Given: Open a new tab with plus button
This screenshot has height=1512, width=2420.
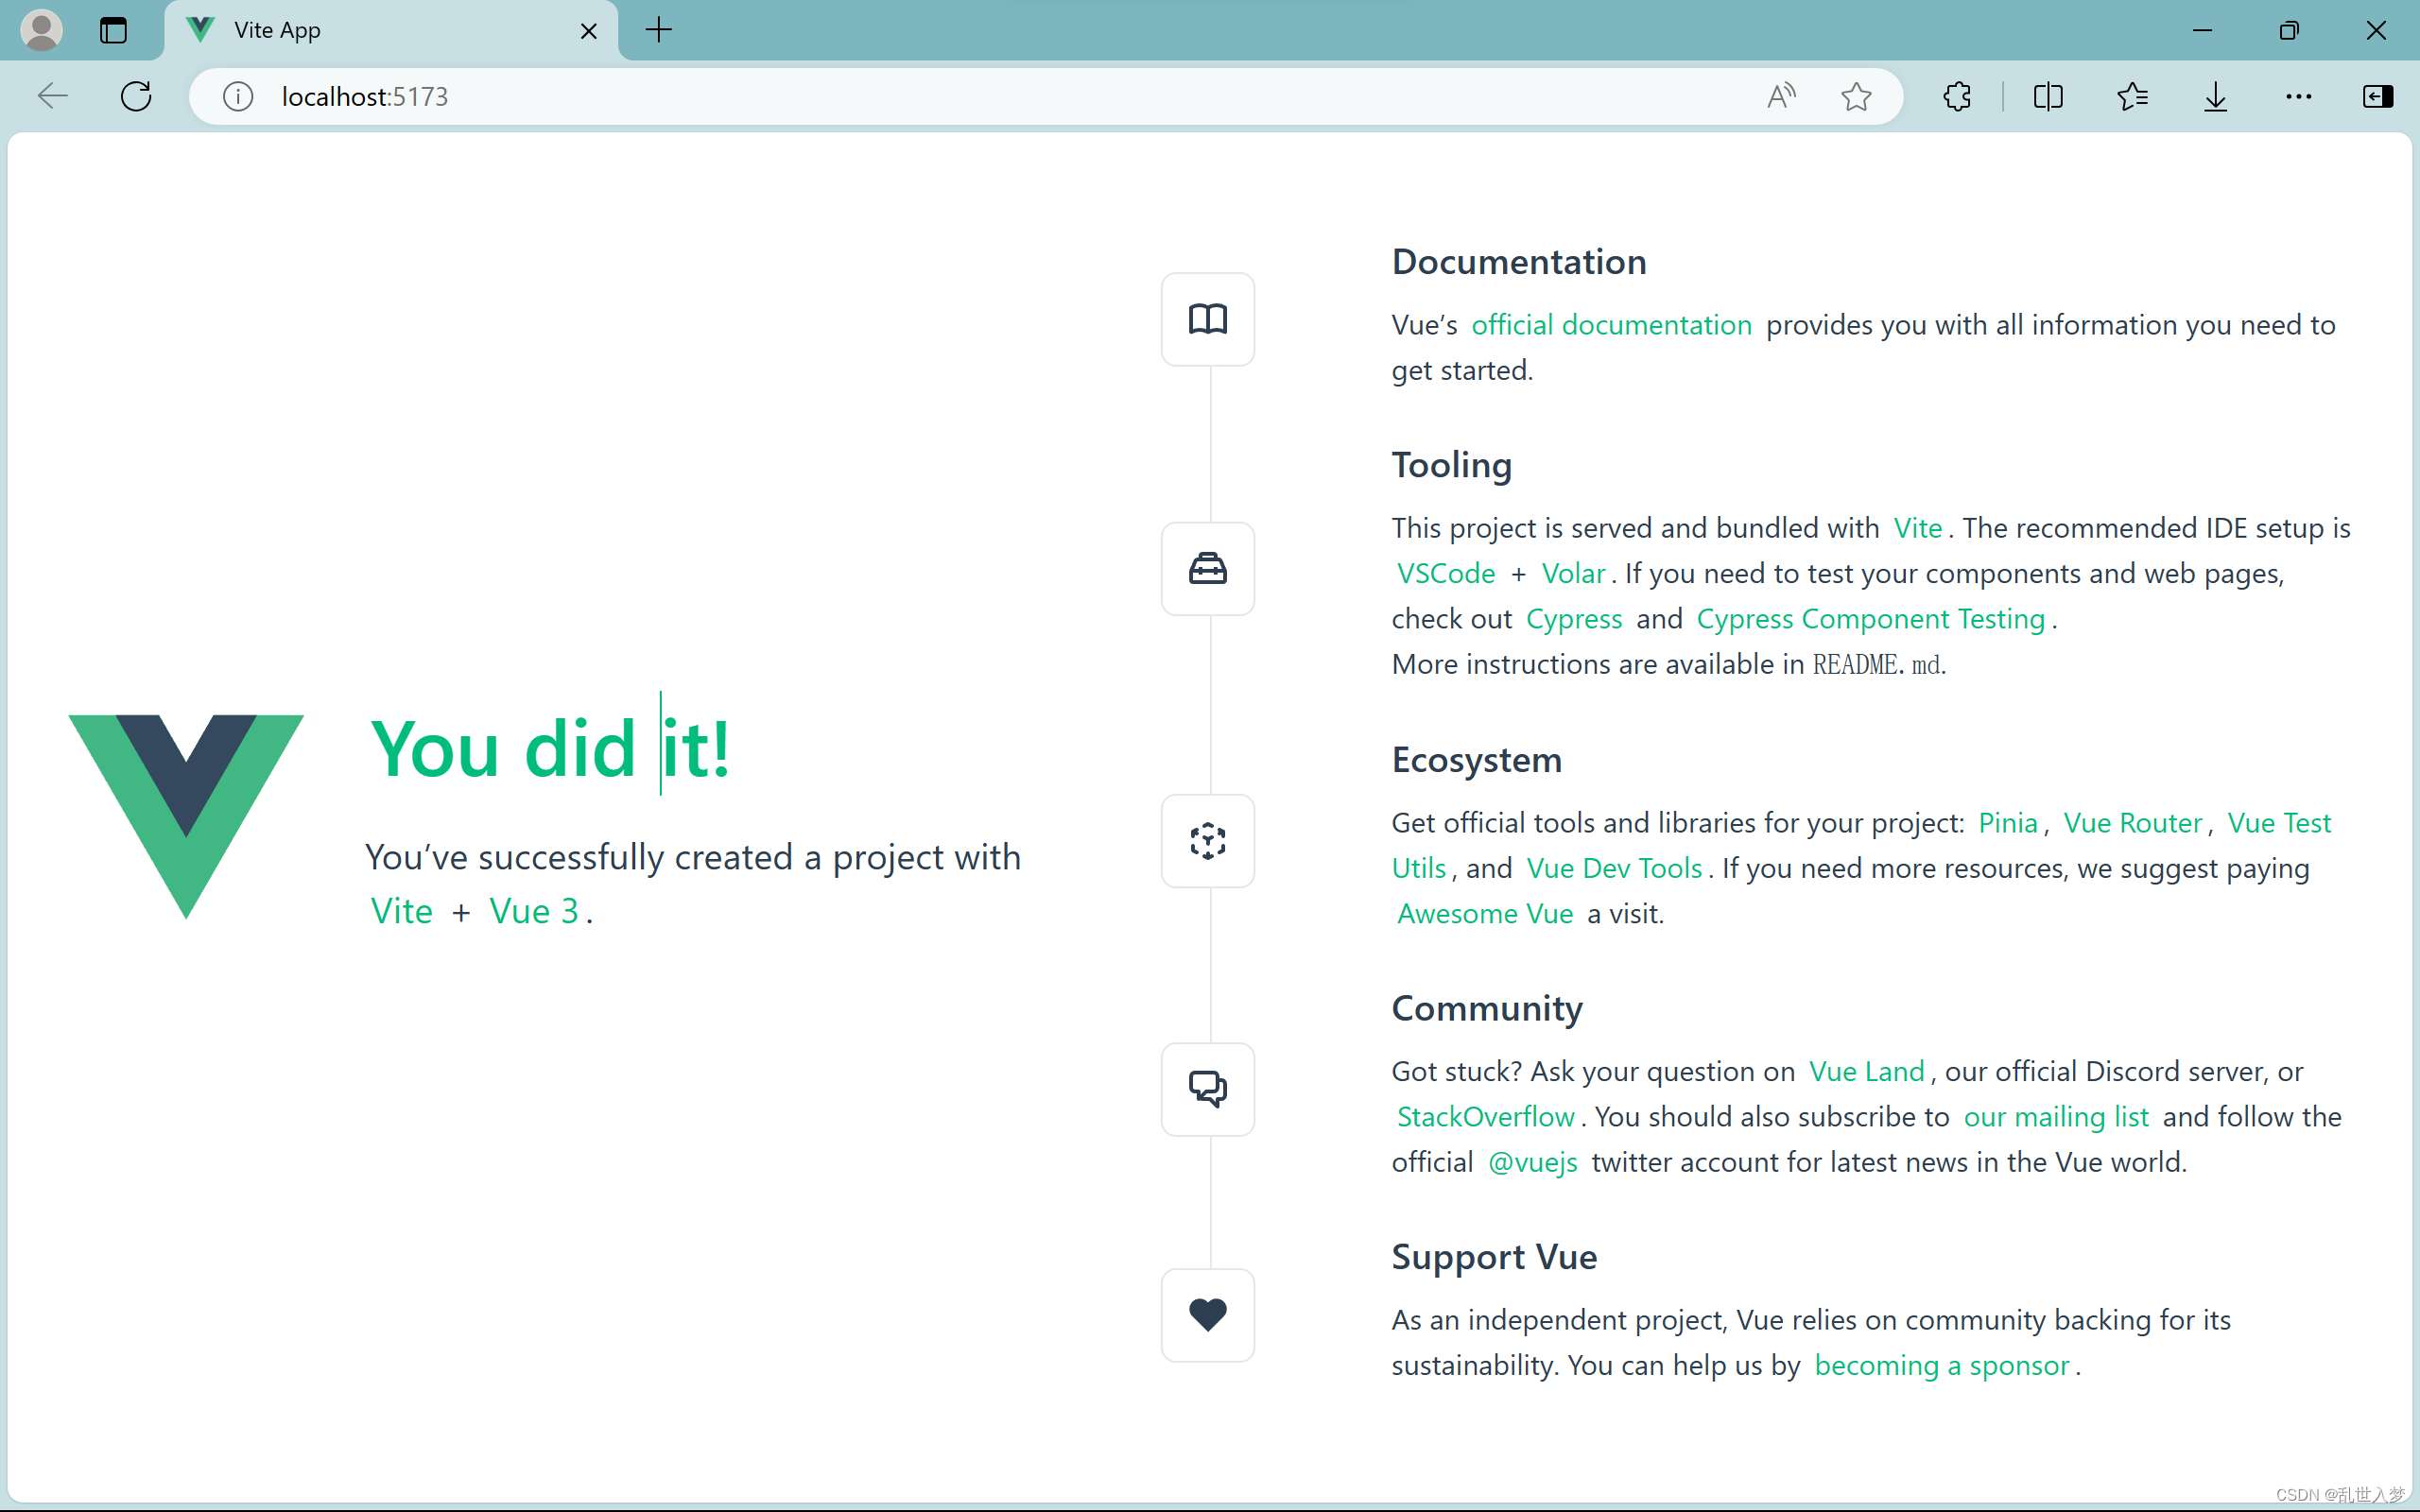Looking at the screenshot, I should tap(659, 30).
